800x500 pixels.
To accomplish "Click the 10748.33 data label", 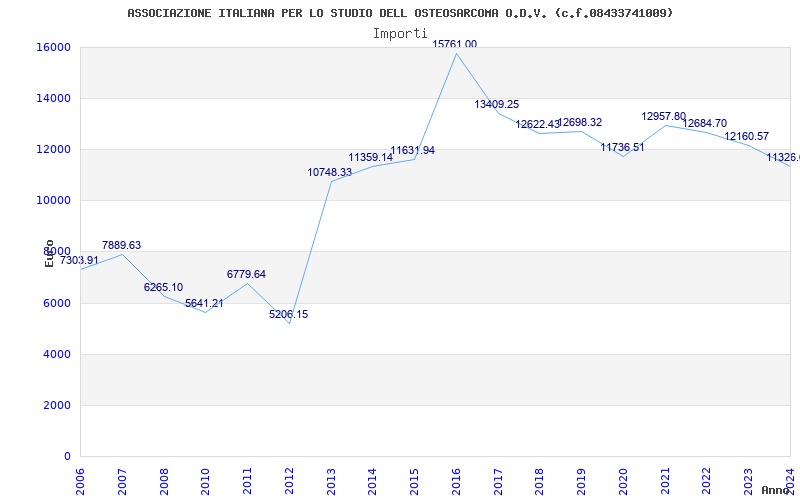I will [x=330, y=173].
